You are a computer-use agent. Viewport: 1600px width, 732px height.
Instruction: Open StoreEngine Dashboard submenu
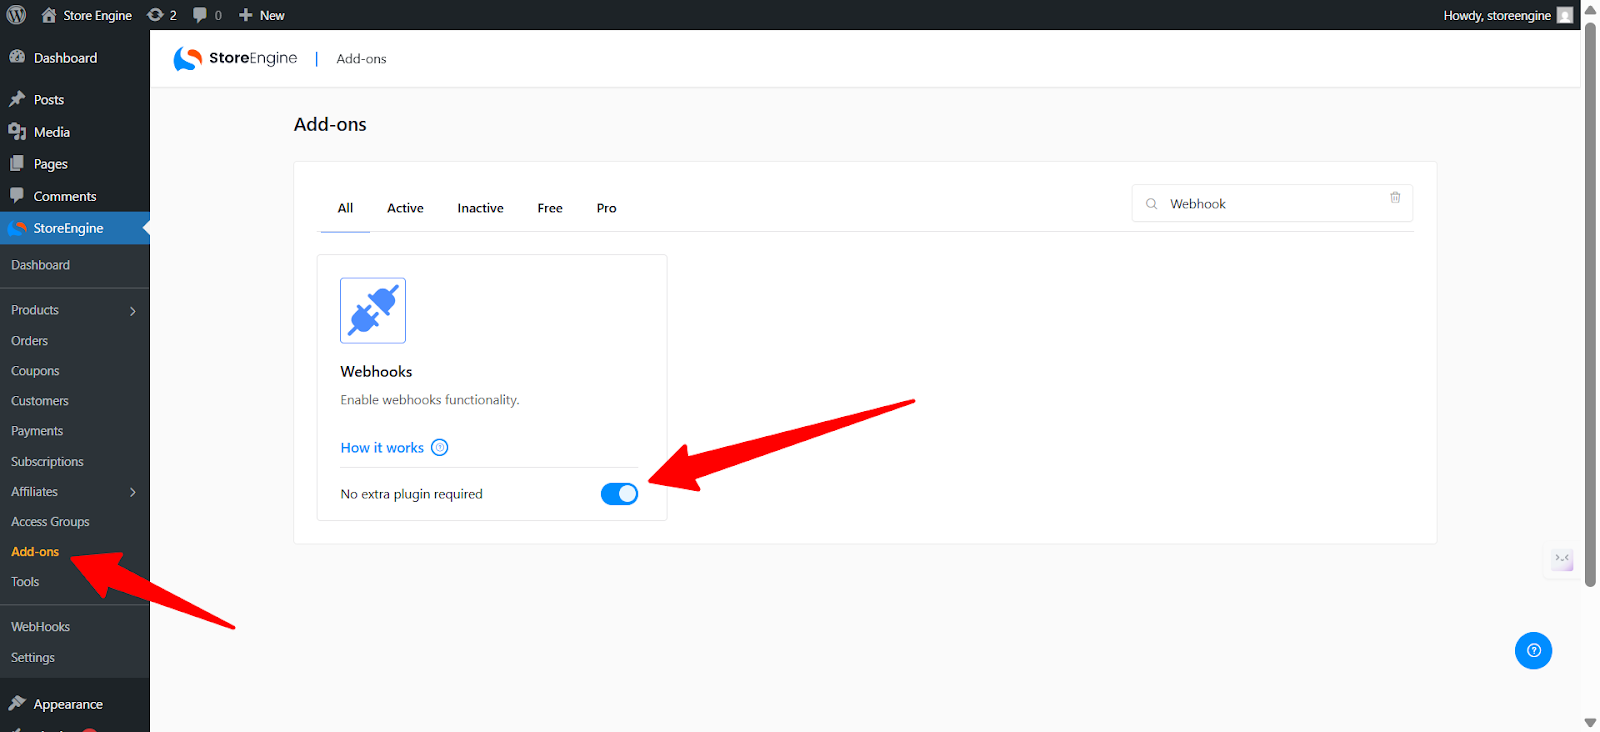40,265
